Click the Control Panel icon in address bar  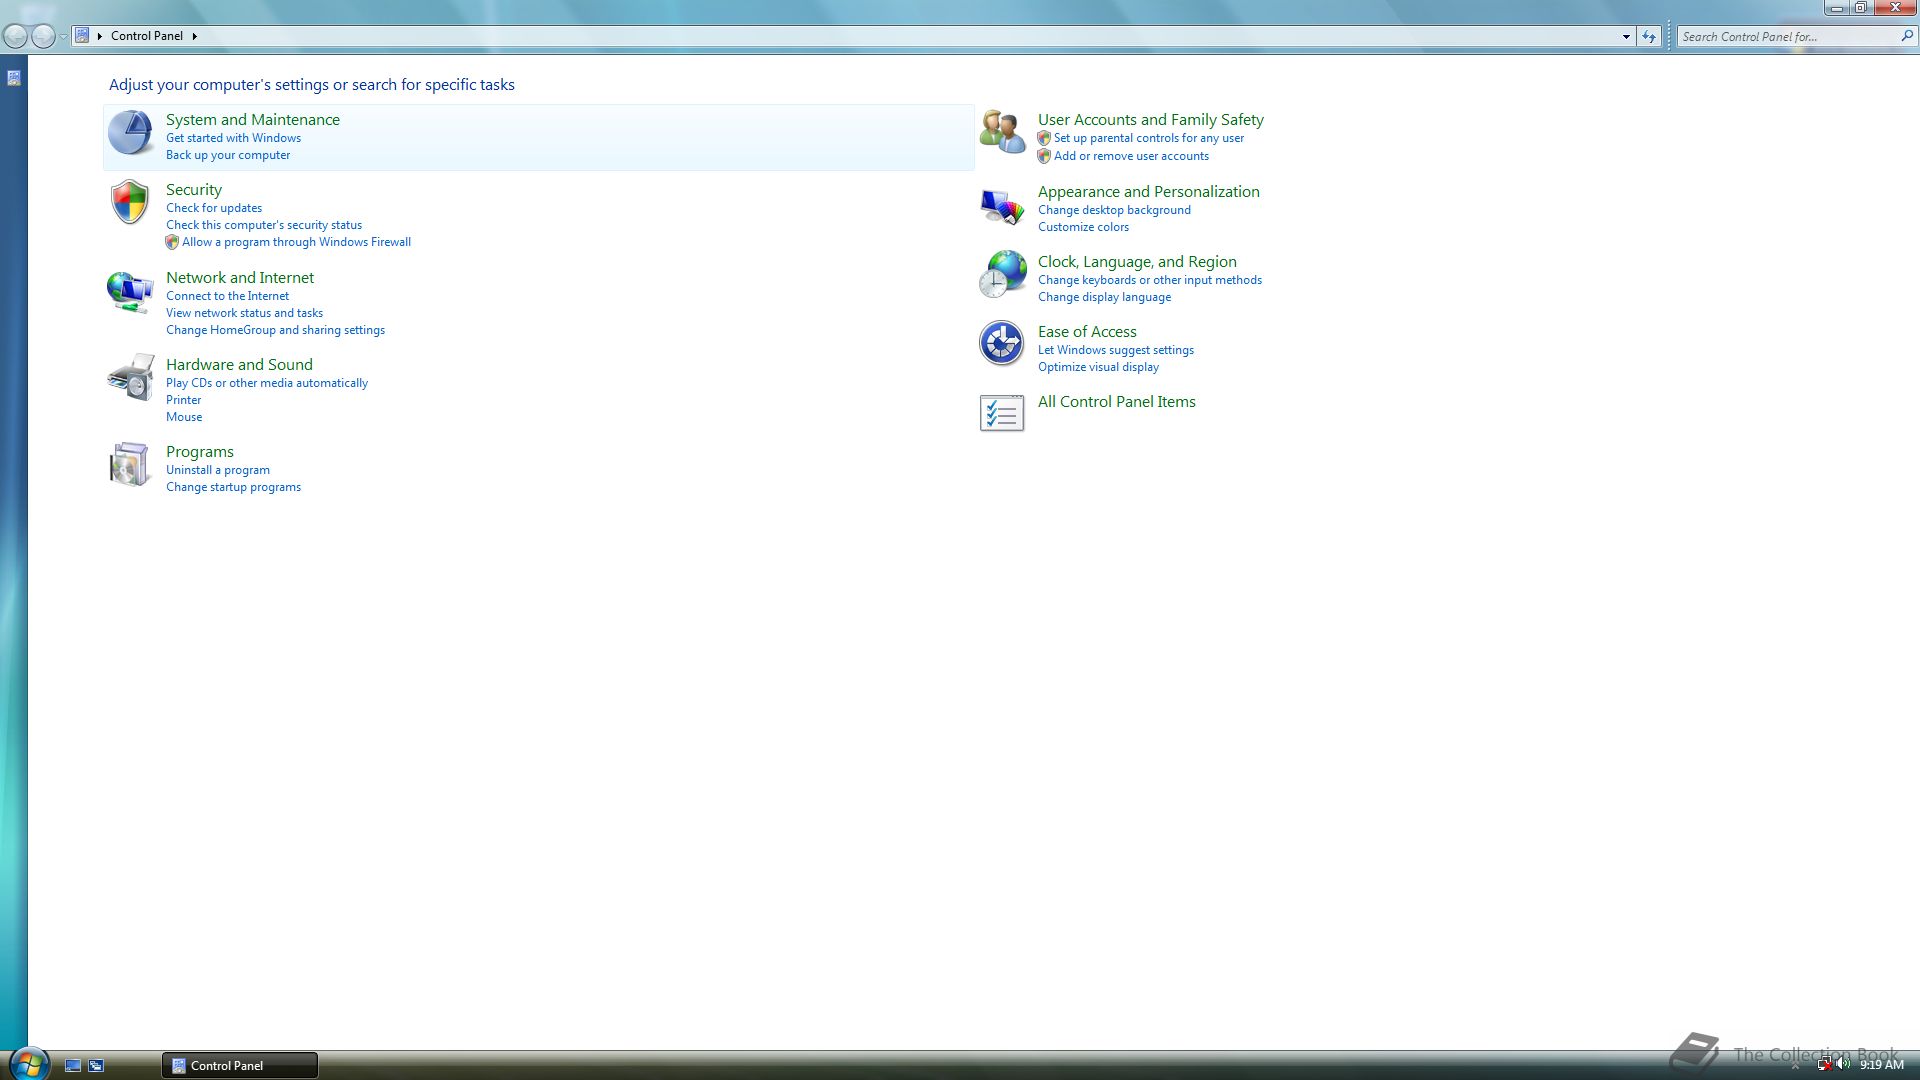point(82,36)
